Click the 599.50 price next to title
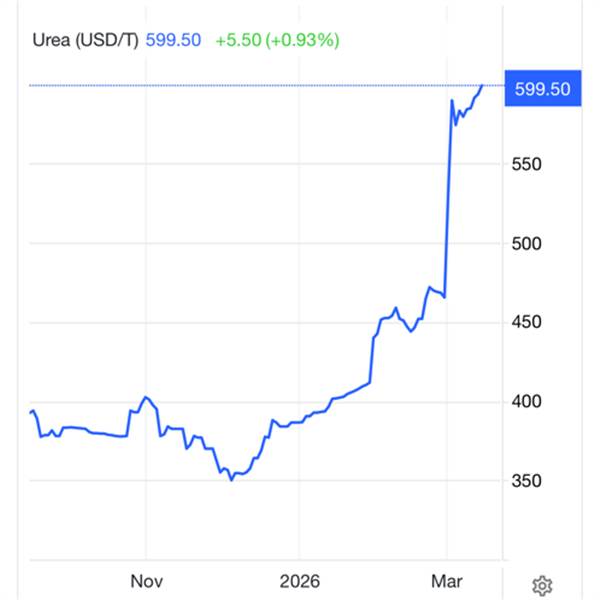600x600 pixels. point(173,40)
